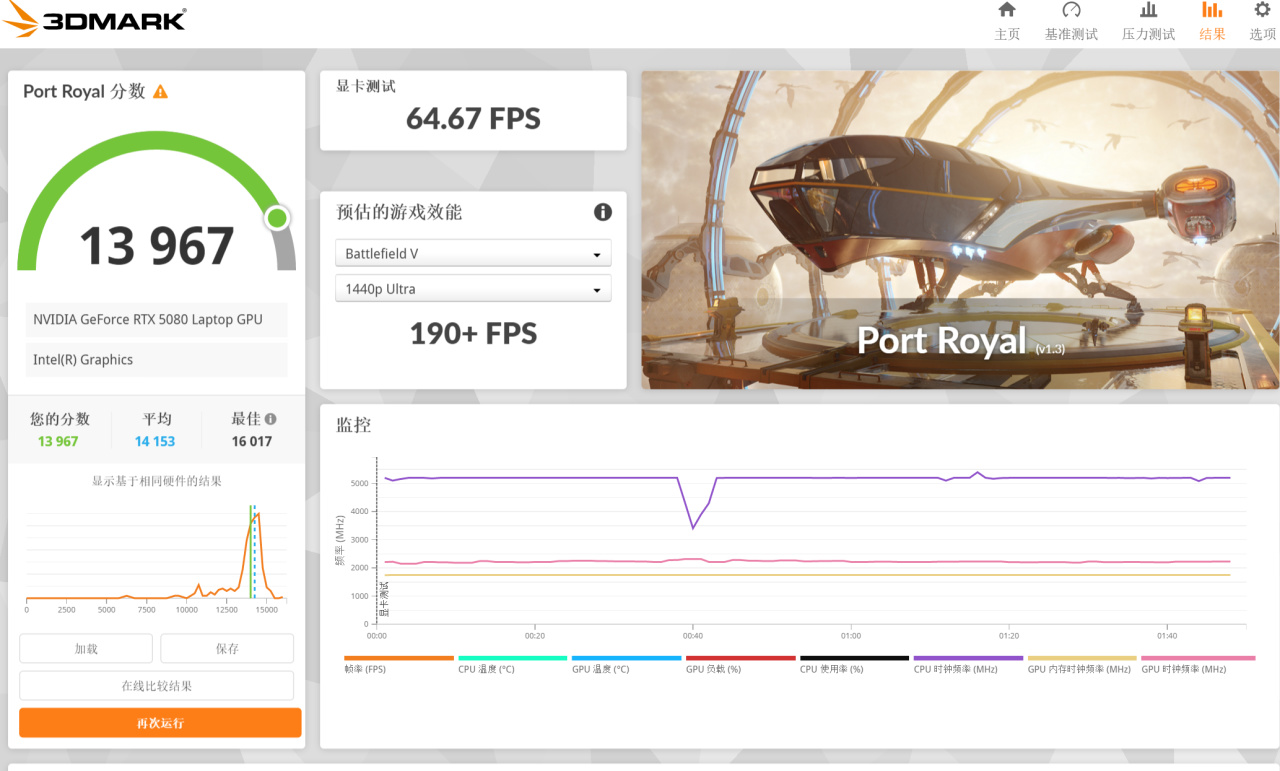Toggle the CPU 温度 (°C) legend series
This screenshot has height=771, width=1280.
[x=513, y=664]
